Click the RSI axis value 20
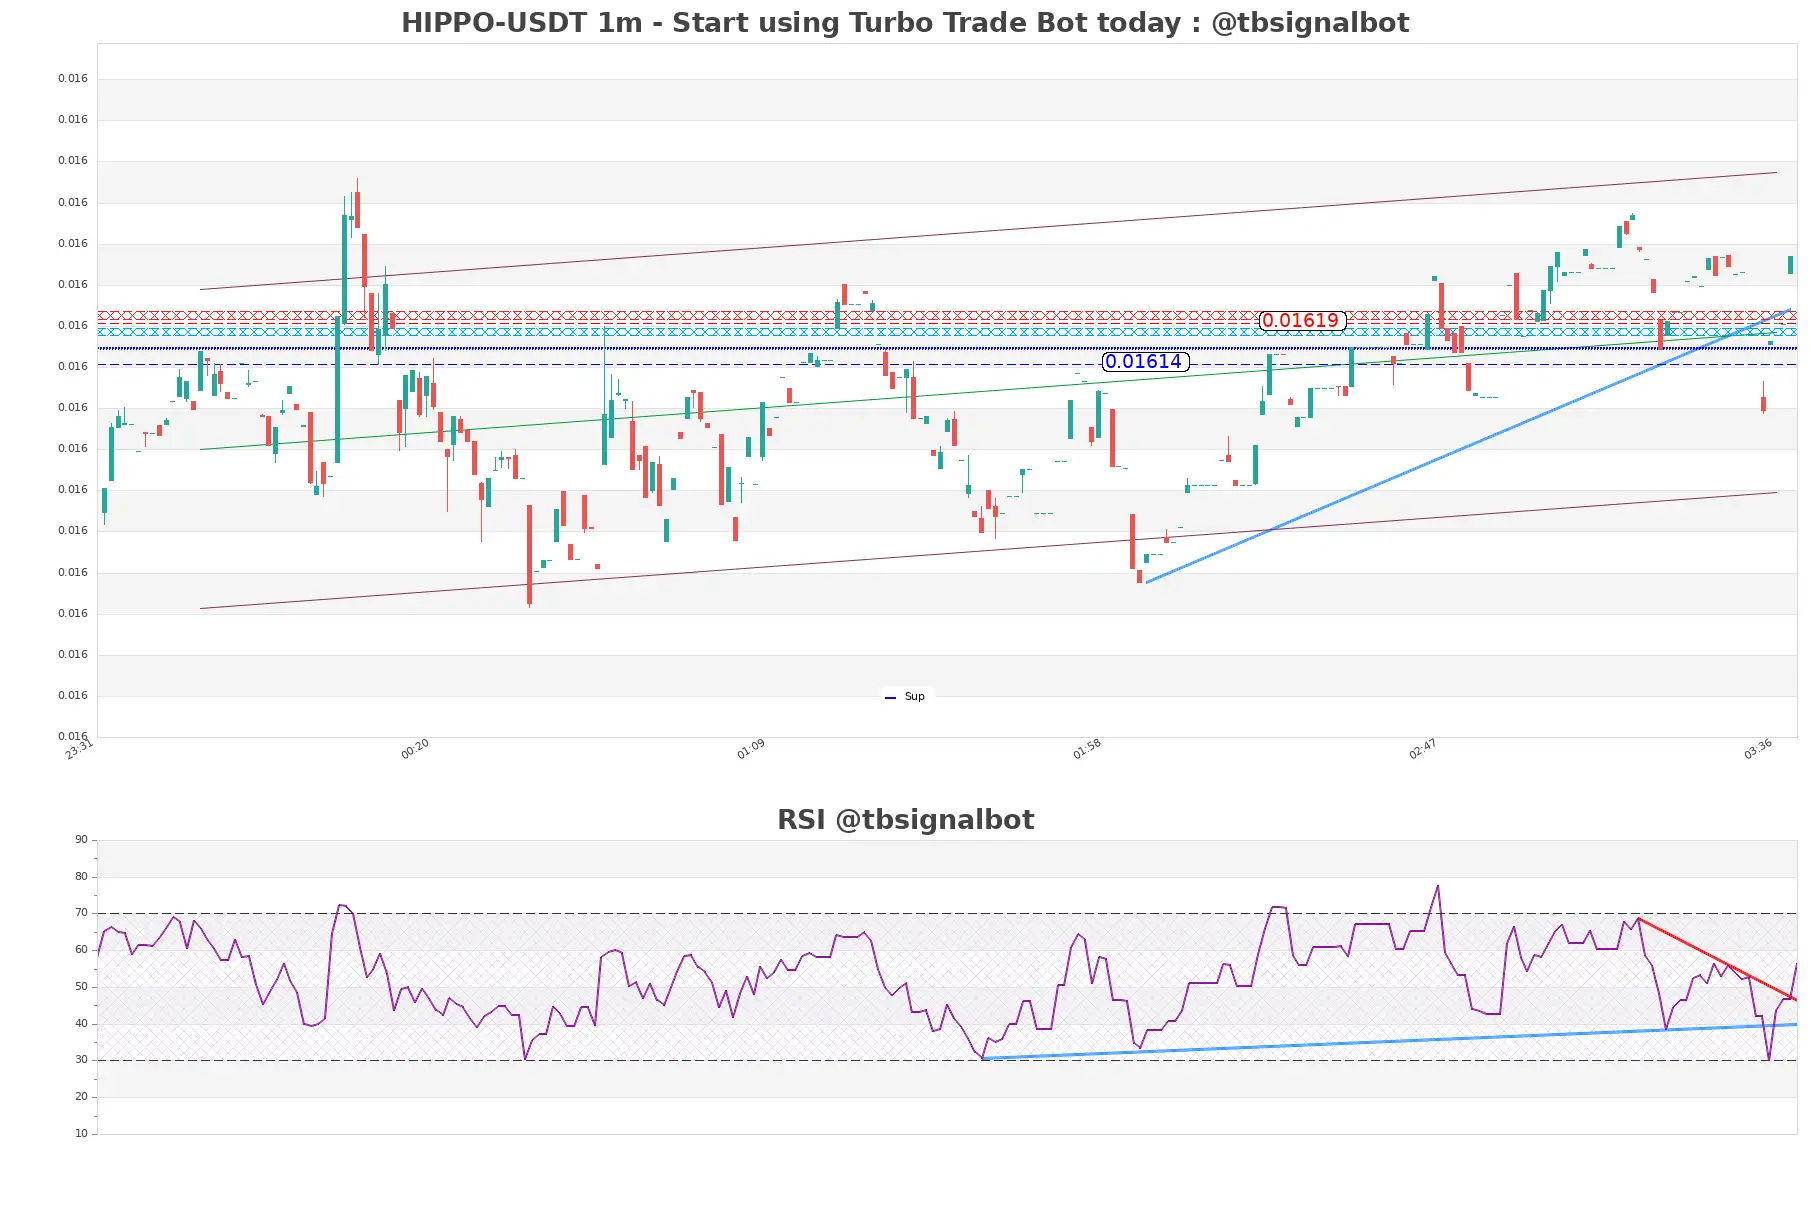Viewport: 1811px width, 1208px height. [81, 1097]
